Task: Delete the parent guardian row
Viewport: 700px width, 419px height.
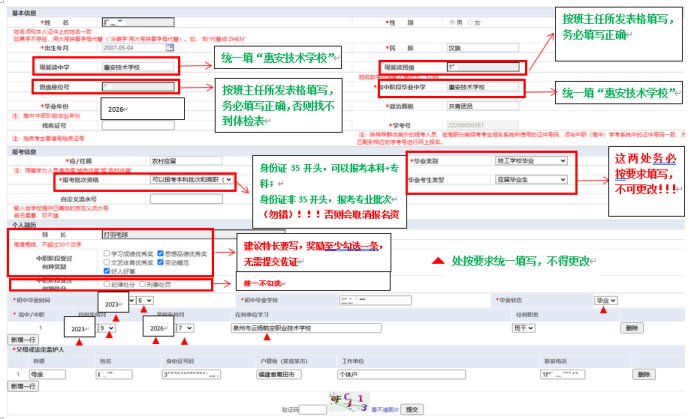Action: (x=643, y=374)
